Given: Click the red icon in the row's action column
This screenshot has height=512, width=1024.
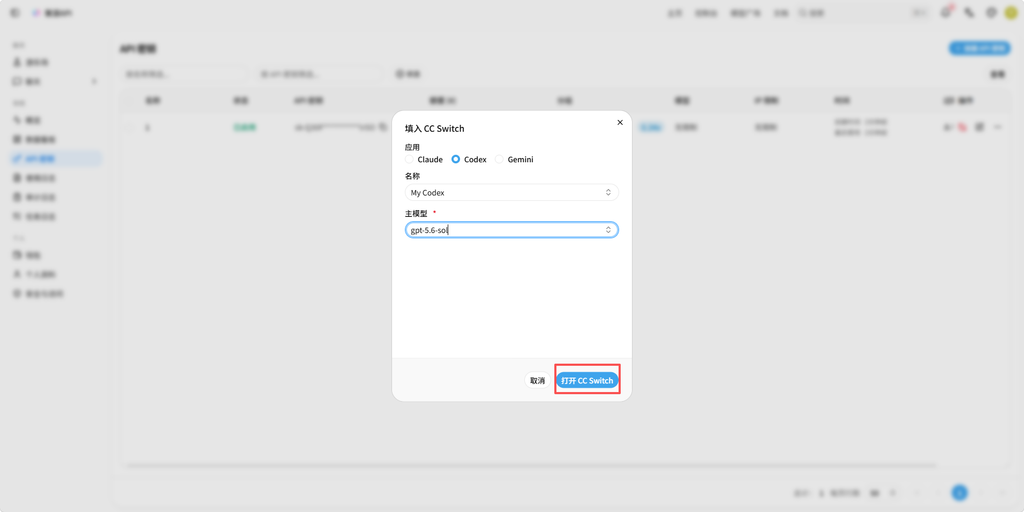Looking at the screenshot, I should (x=963, y=127).
